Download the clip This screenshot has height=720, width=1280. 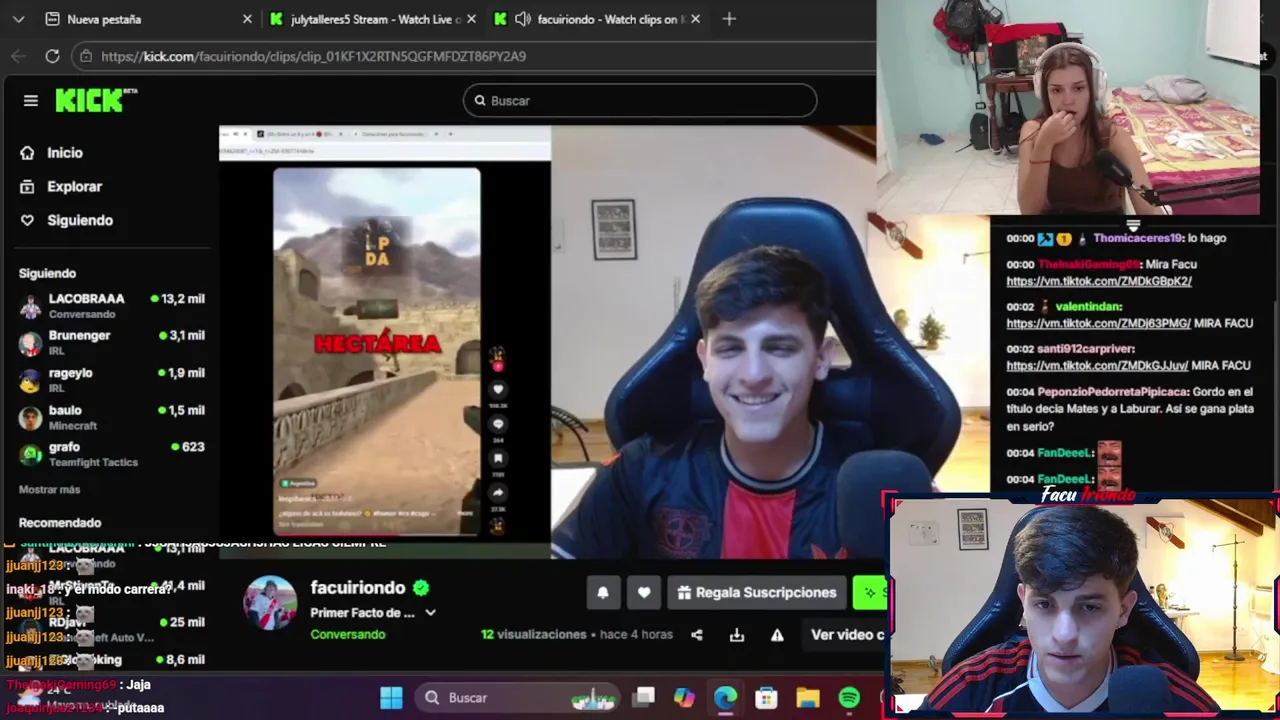737,635
